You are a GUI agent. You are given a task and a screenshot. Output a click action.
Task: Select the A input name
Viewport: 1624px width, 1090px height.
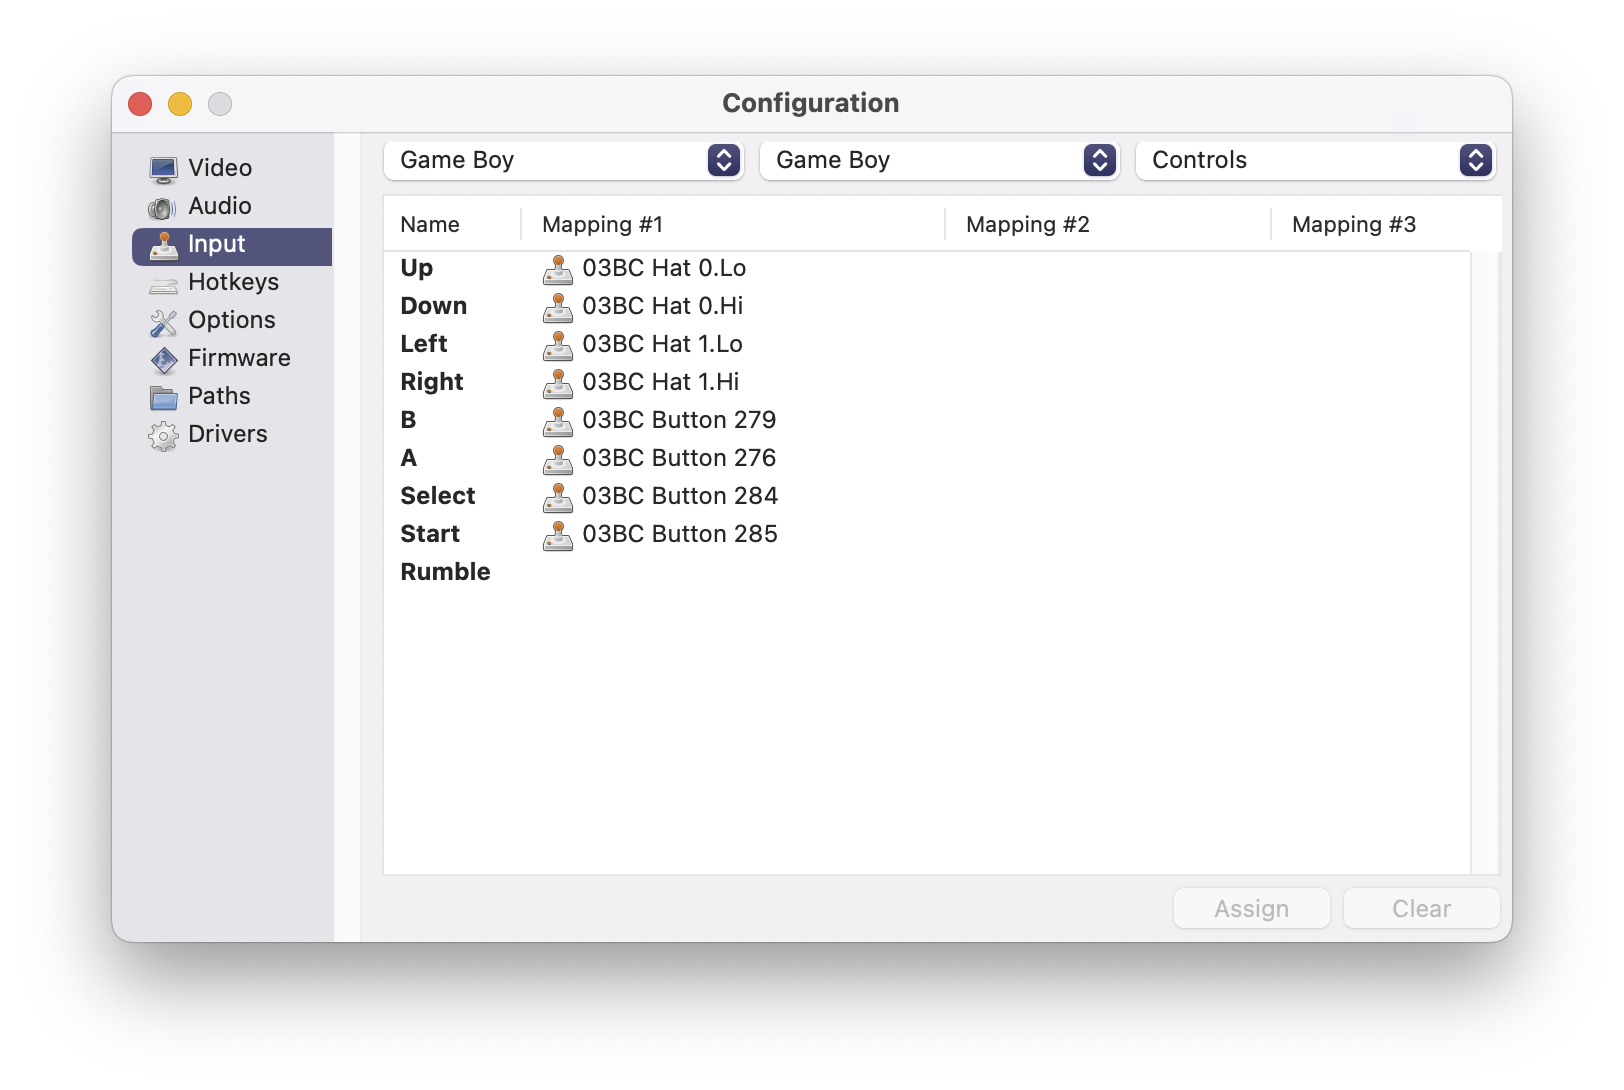[x=408, y=458]
